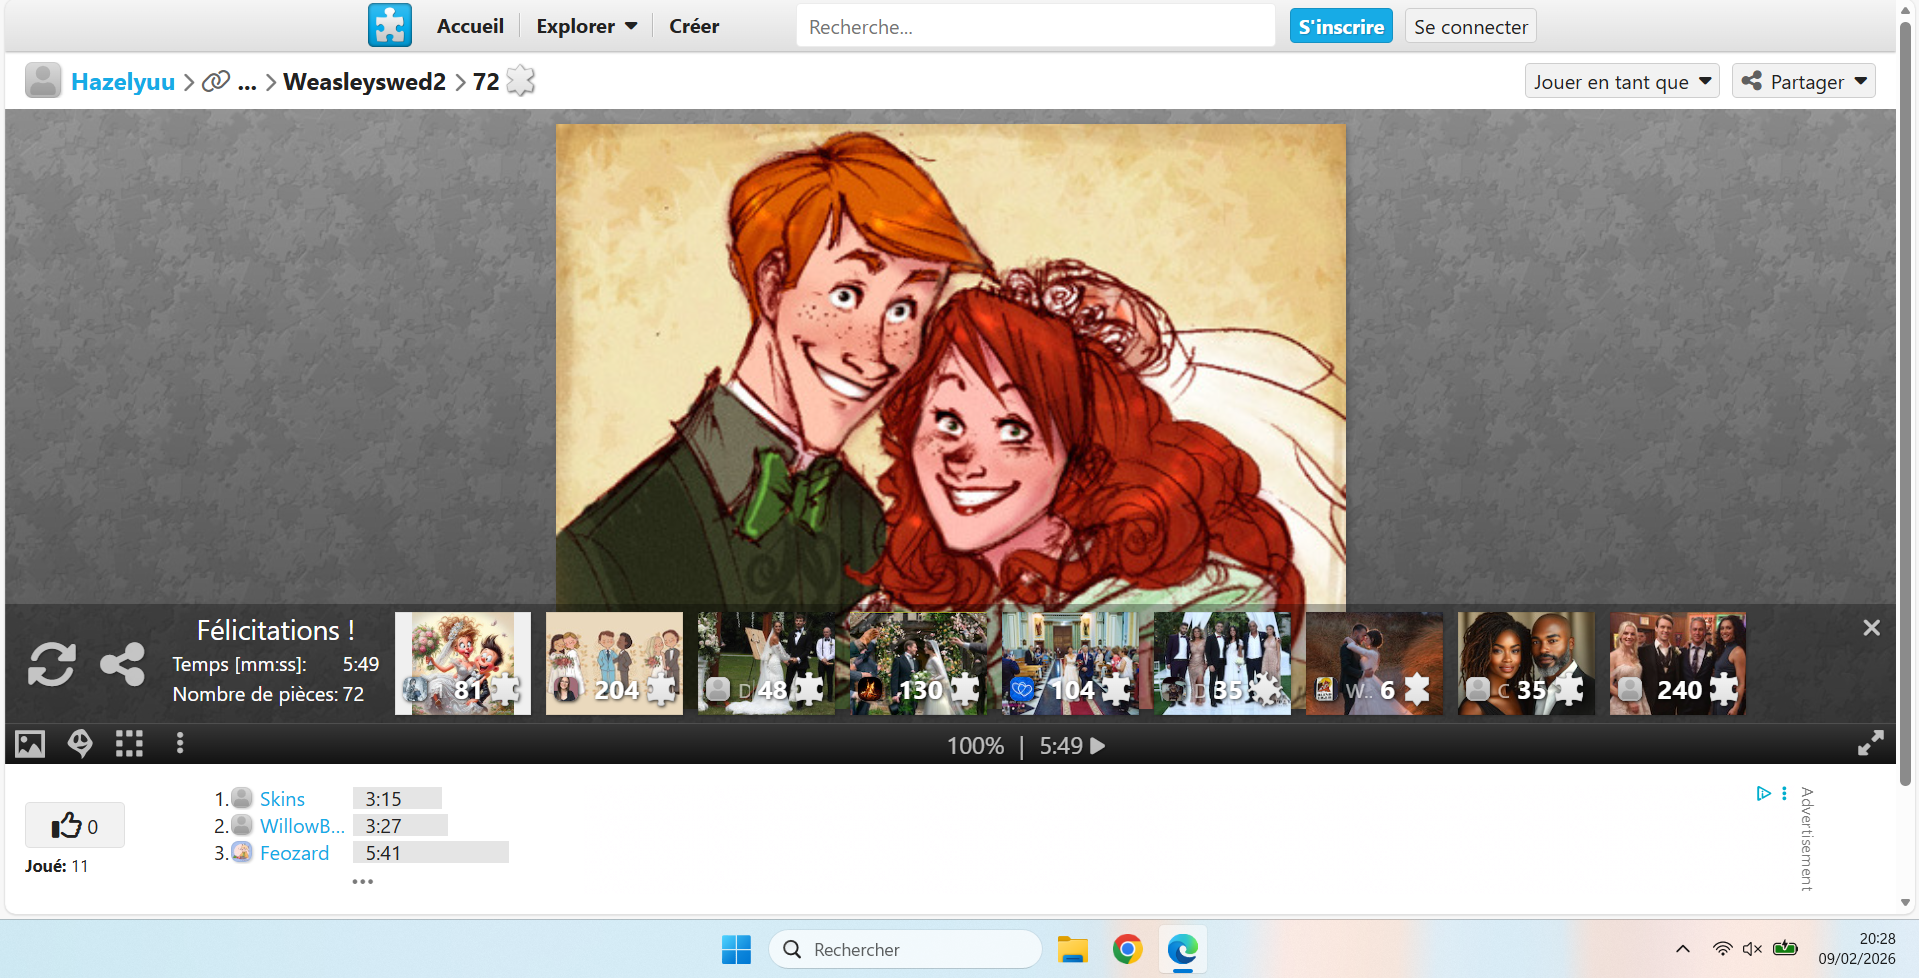Screen dimensions: 1919x978
Task: Show the puzzle image preview icon
Action: pyautogui.click(x=30, y=744)
